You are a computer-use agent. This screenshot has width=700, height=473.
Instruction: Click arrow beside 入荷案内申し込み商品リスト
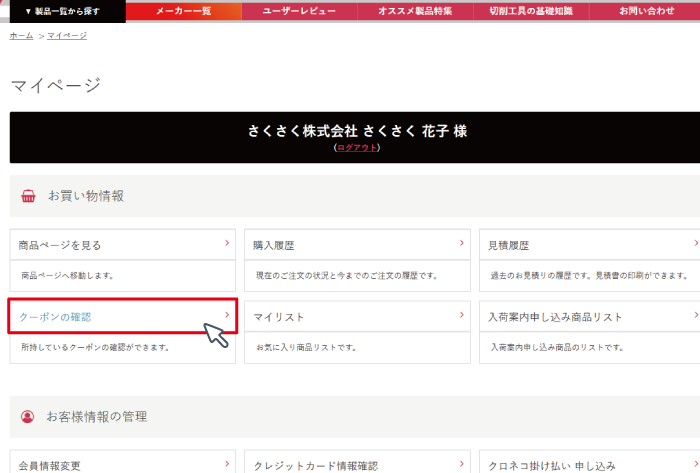coord(695,315)
